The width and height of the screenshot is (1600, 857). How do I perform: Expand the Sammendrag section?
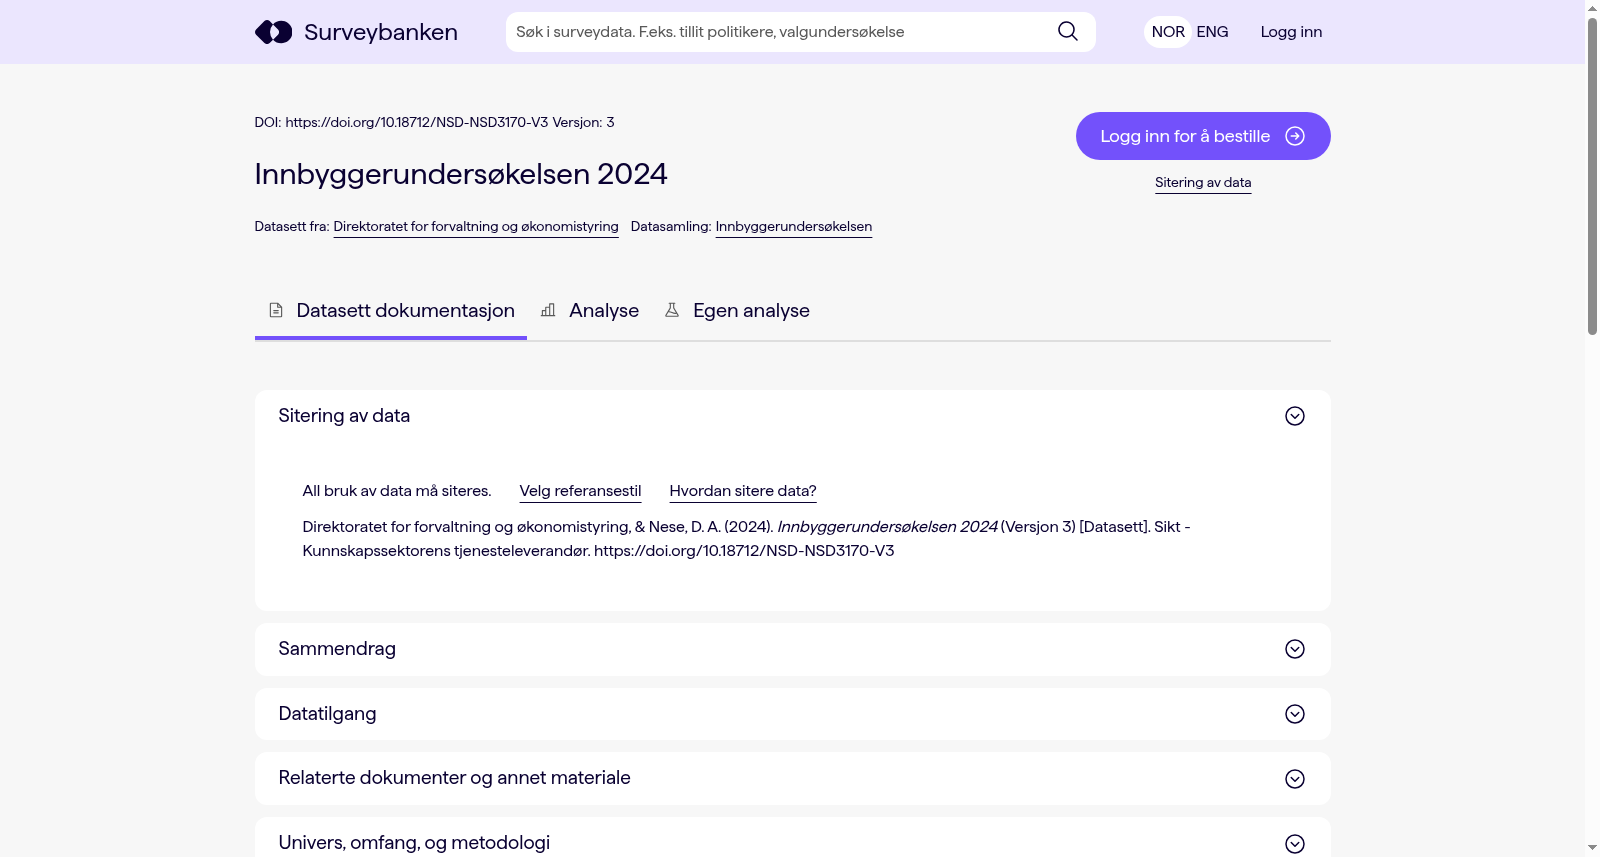click(792, 649)
